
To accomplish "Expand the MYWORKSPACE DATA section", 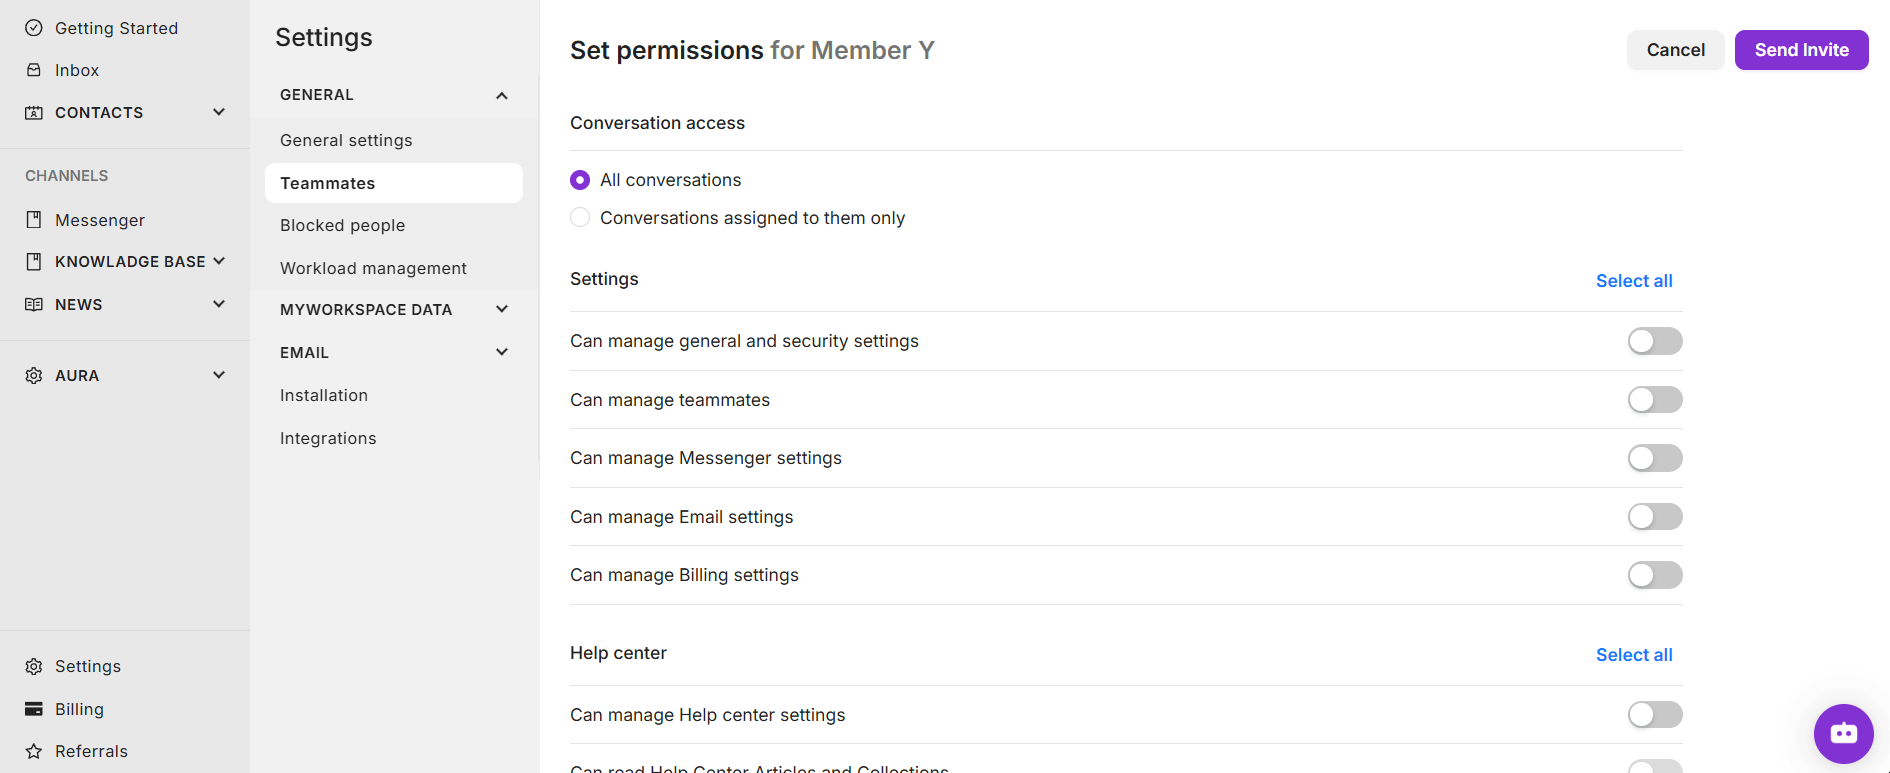I will (502, 310).
